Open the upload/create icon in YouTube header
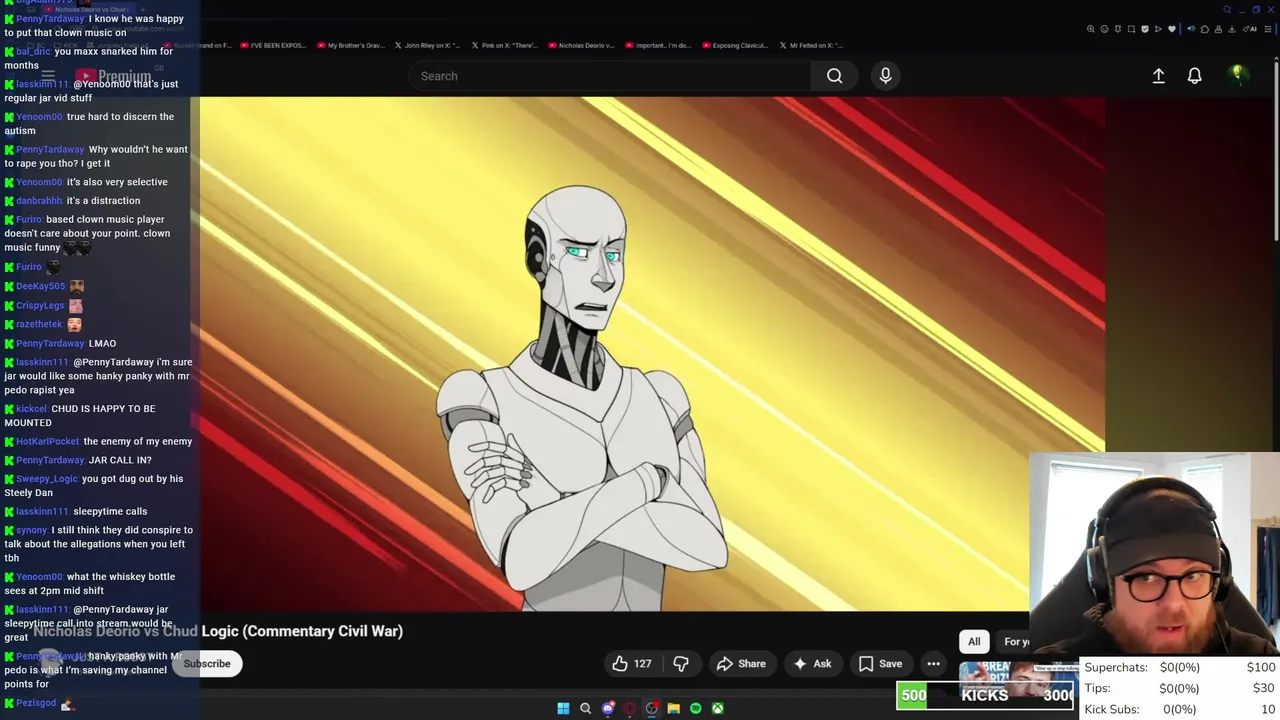The width and height of the screenshot is (1280, 720). tap(1158, 76)
